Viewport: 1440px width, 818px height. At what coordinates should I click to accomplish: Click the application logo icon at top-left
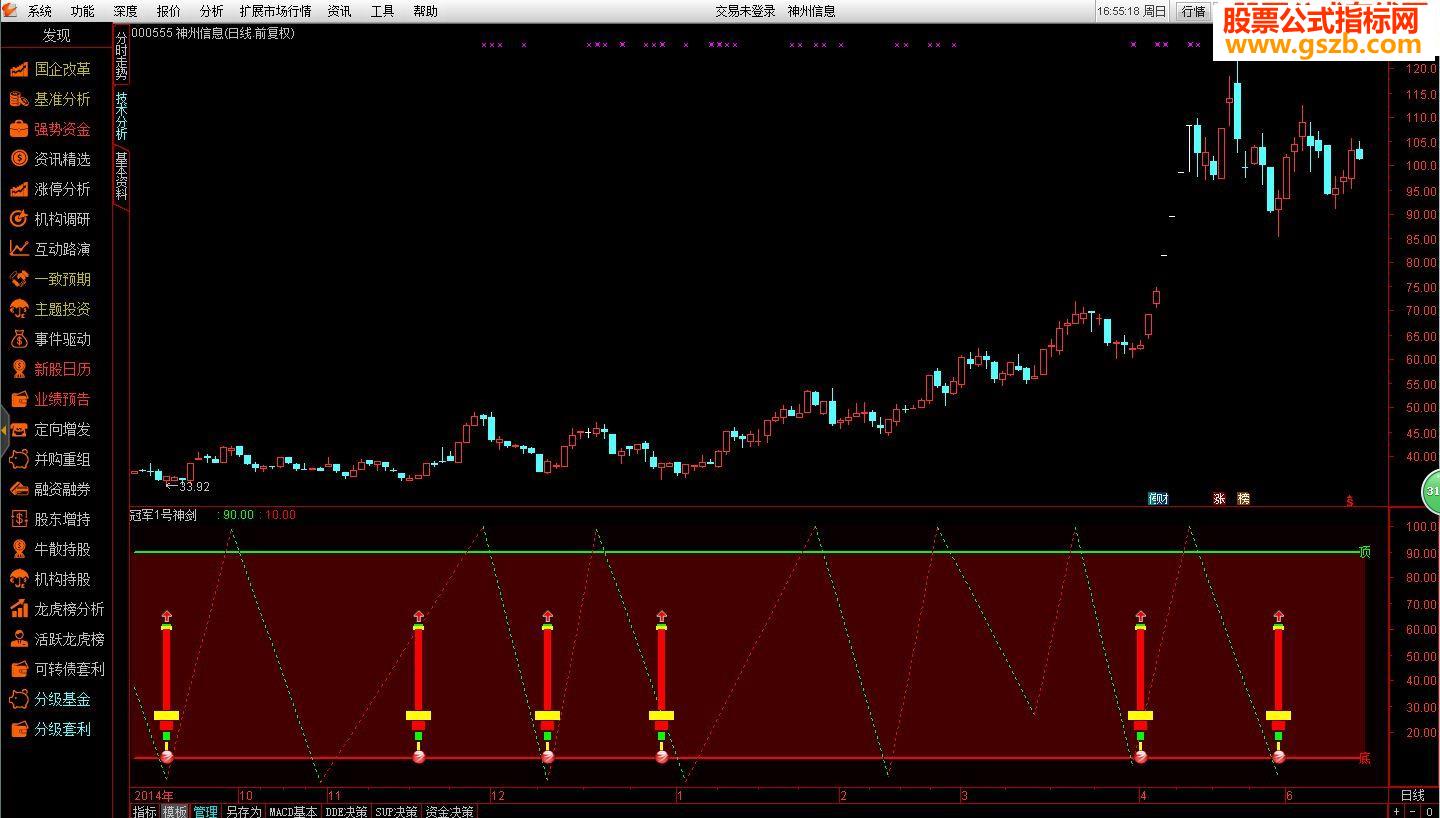pos(9,11)
